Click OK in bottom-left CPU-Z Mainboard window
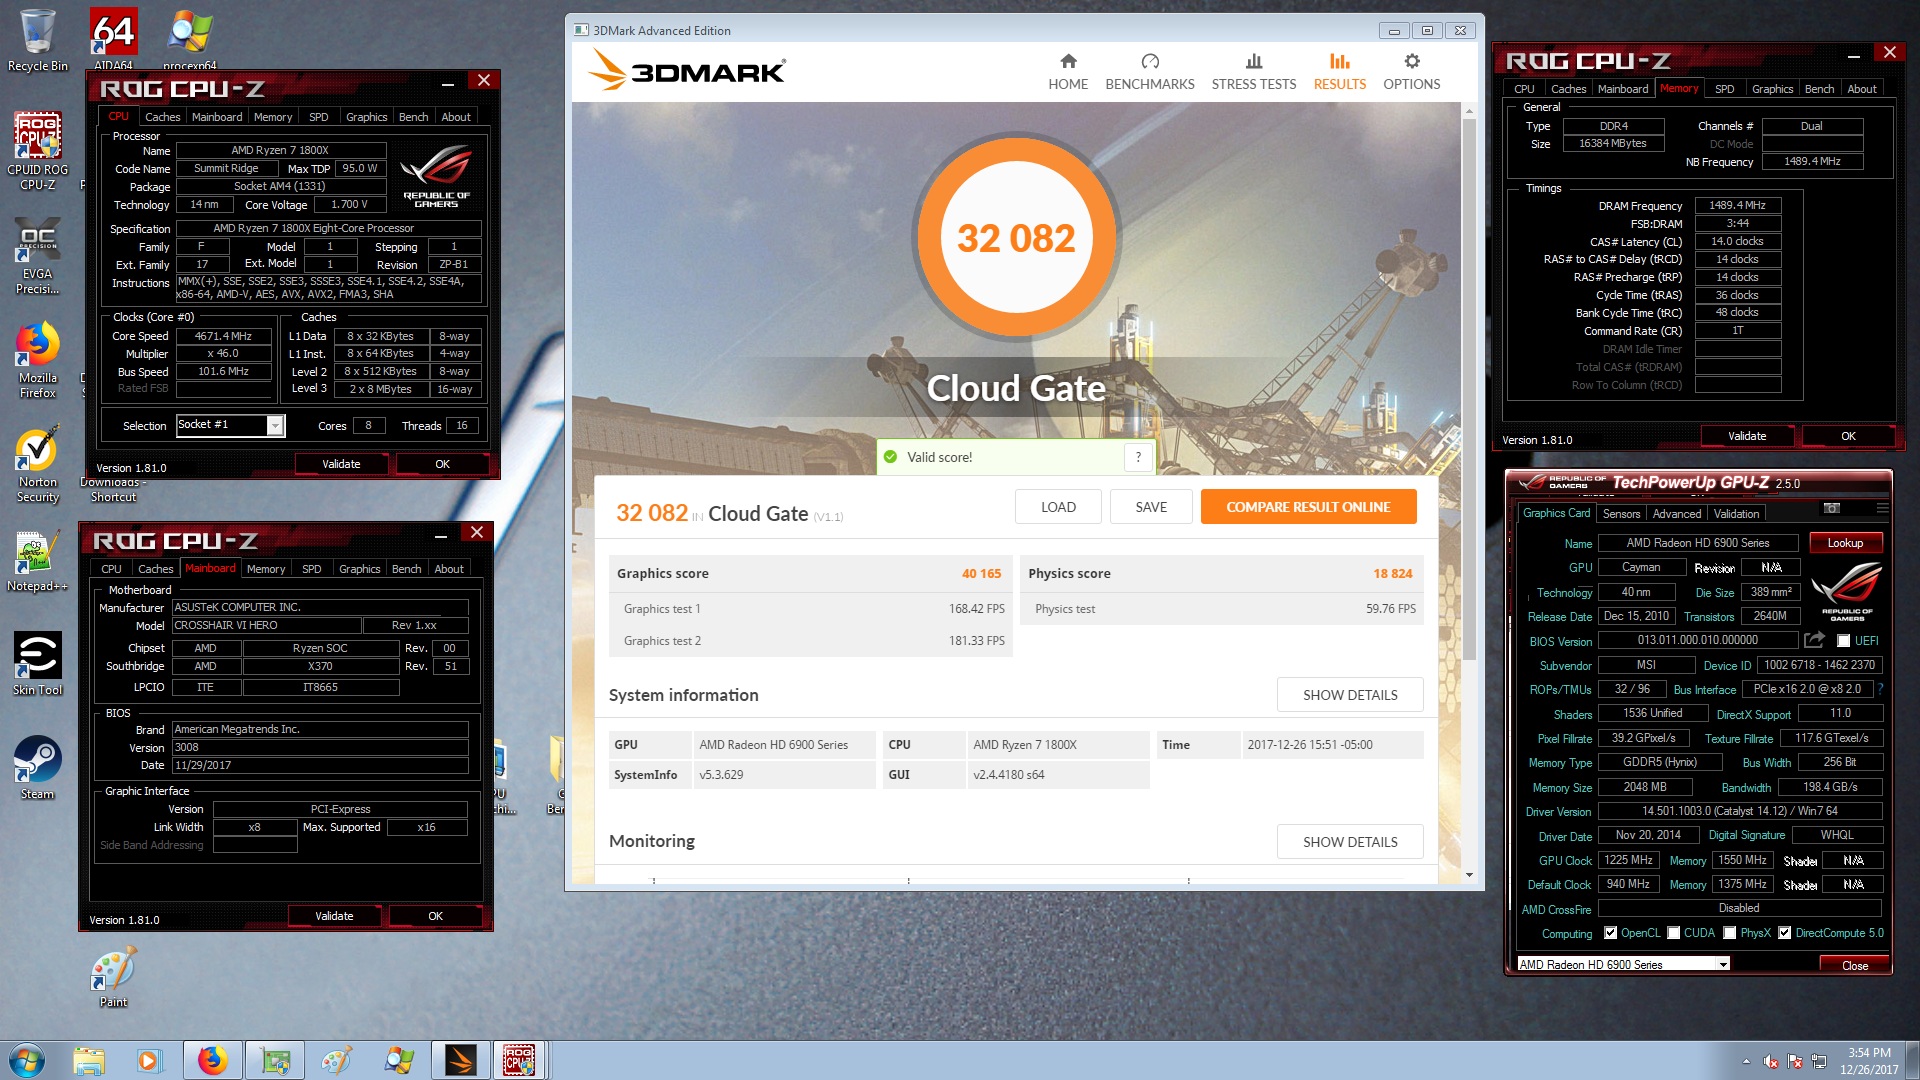 pyautogui.click(x=436, y=916)
